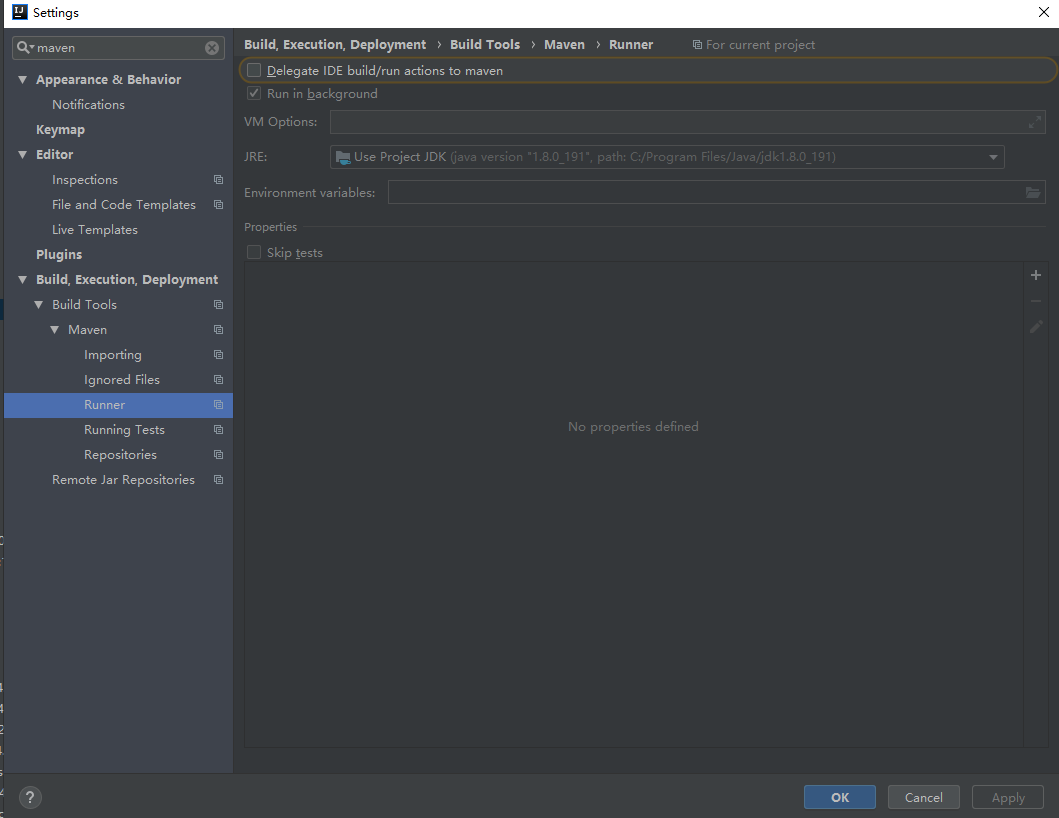
Task: Add a new Maven property with plus icon
Action: click(1035, 275)
